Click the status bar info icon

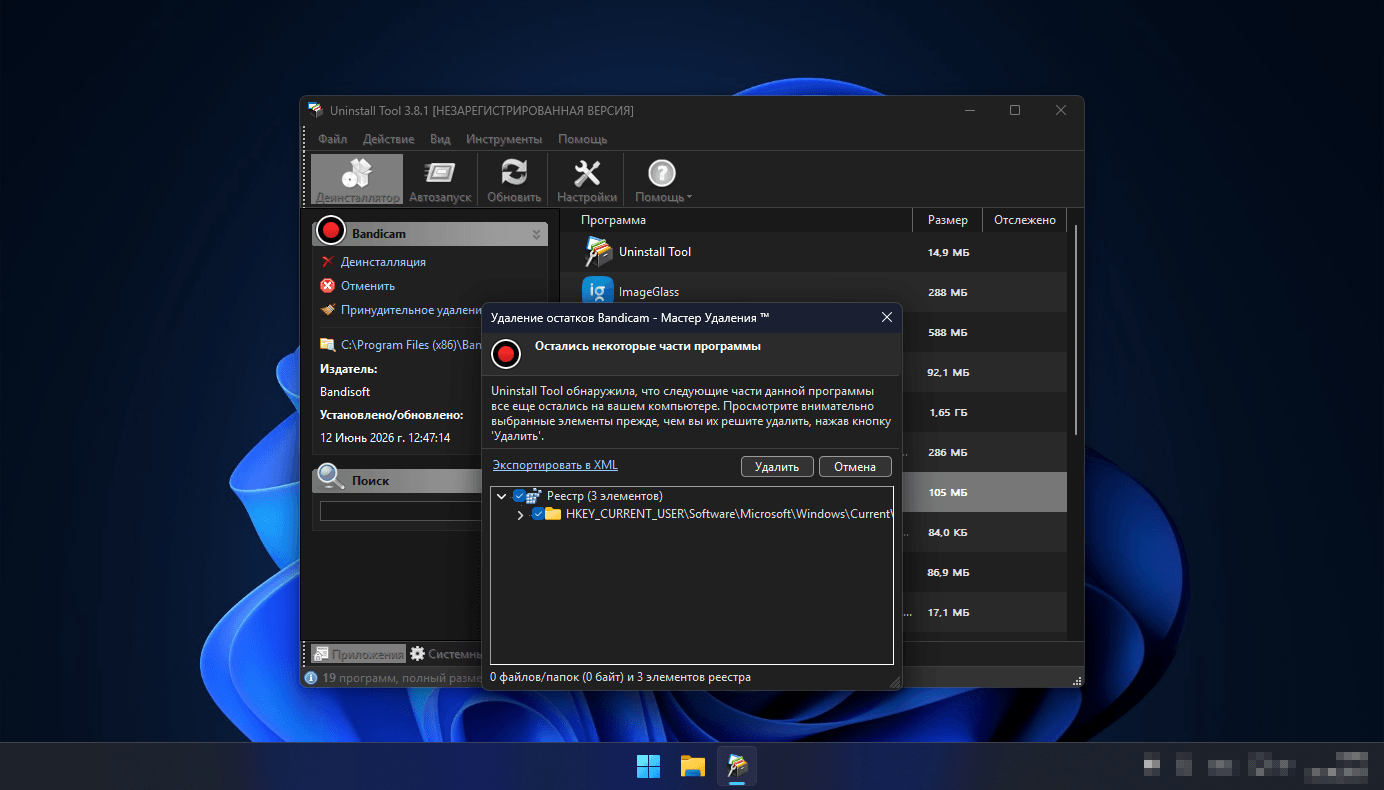tap(310, 678)
